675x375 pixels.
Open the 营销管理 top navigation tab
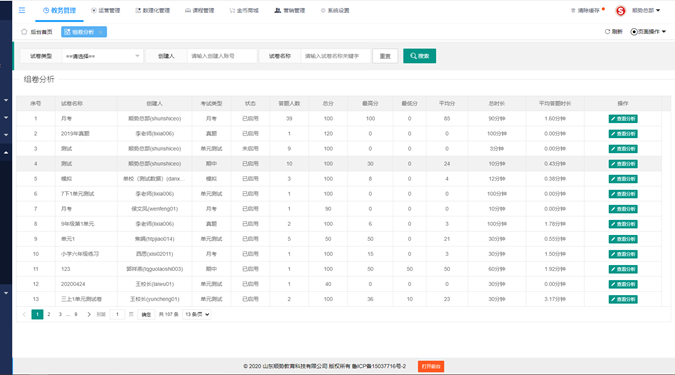(x=290, y=10)
